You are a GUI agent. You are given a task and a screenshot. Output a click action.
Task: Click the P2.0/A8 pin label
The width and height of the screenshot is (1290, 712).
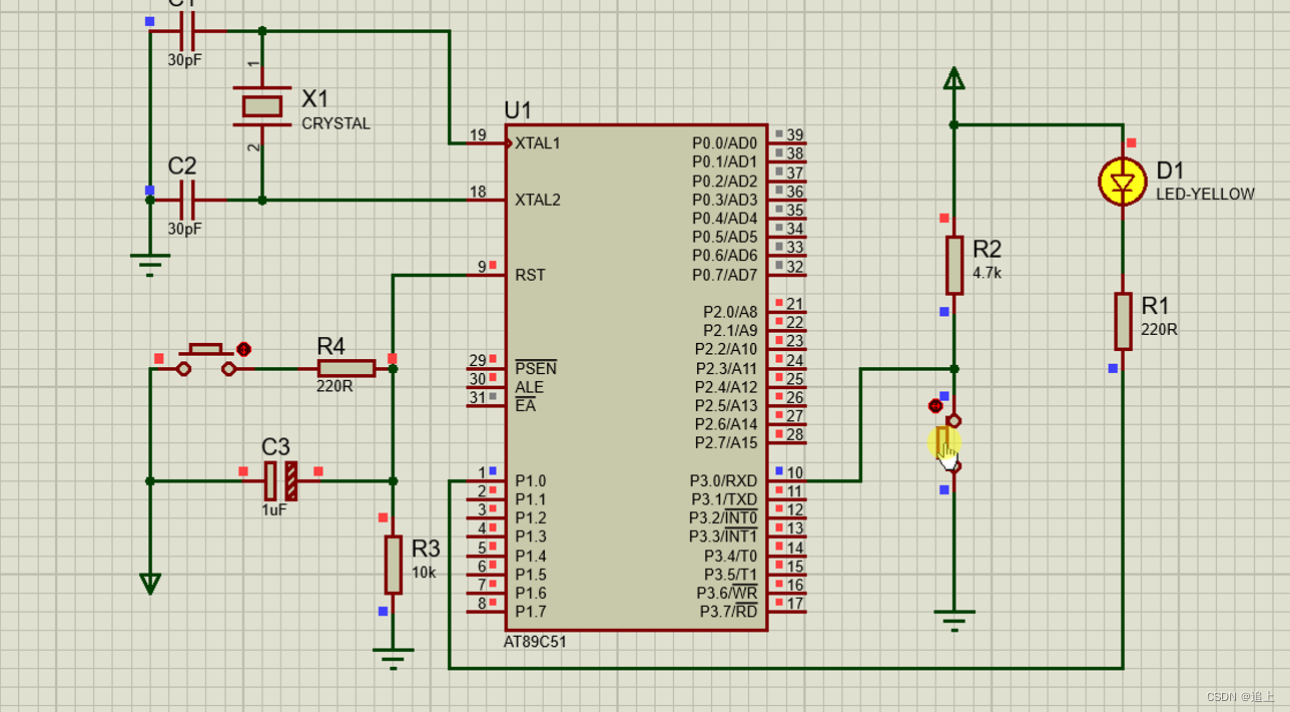pyautogui.click(x=731, y=312)
